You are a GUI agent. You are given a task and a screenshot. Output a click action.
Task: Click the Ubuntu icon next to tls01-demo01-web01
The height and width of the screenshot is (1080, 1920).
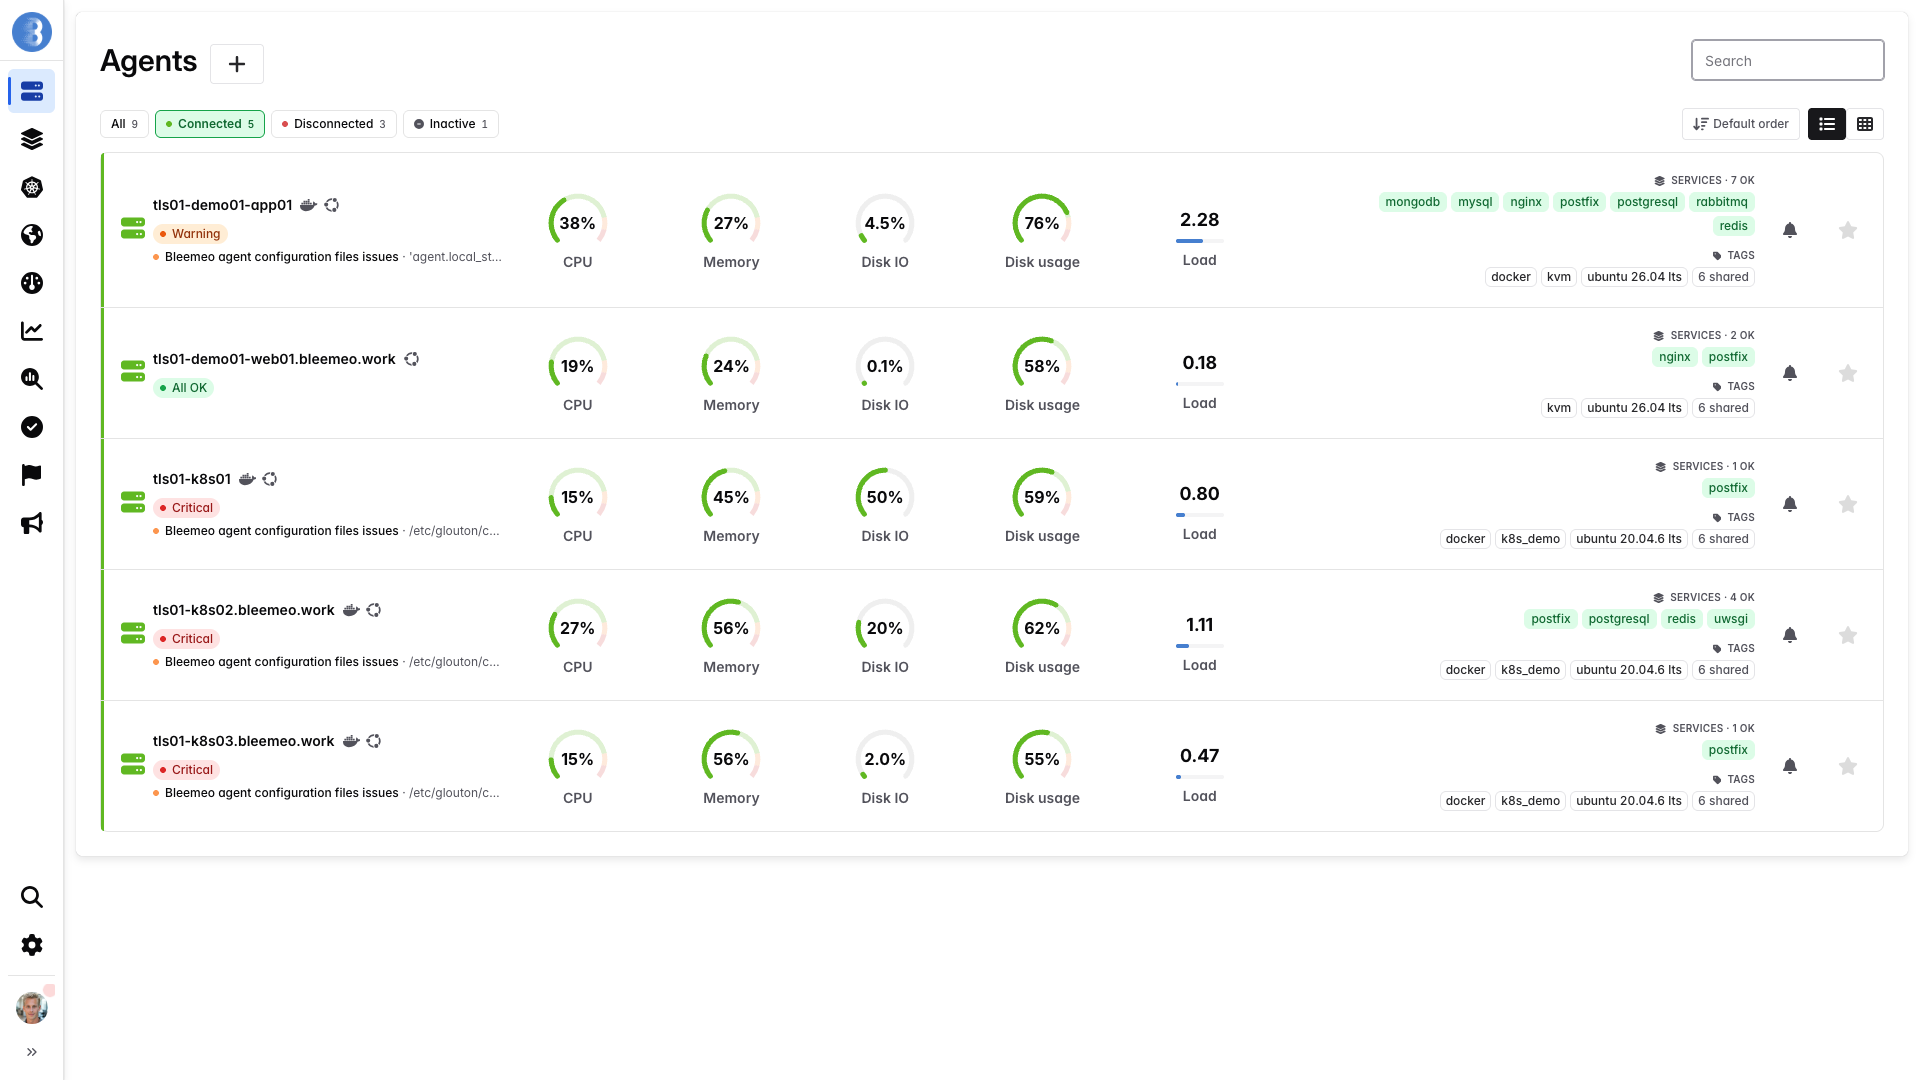click(411, 359)
